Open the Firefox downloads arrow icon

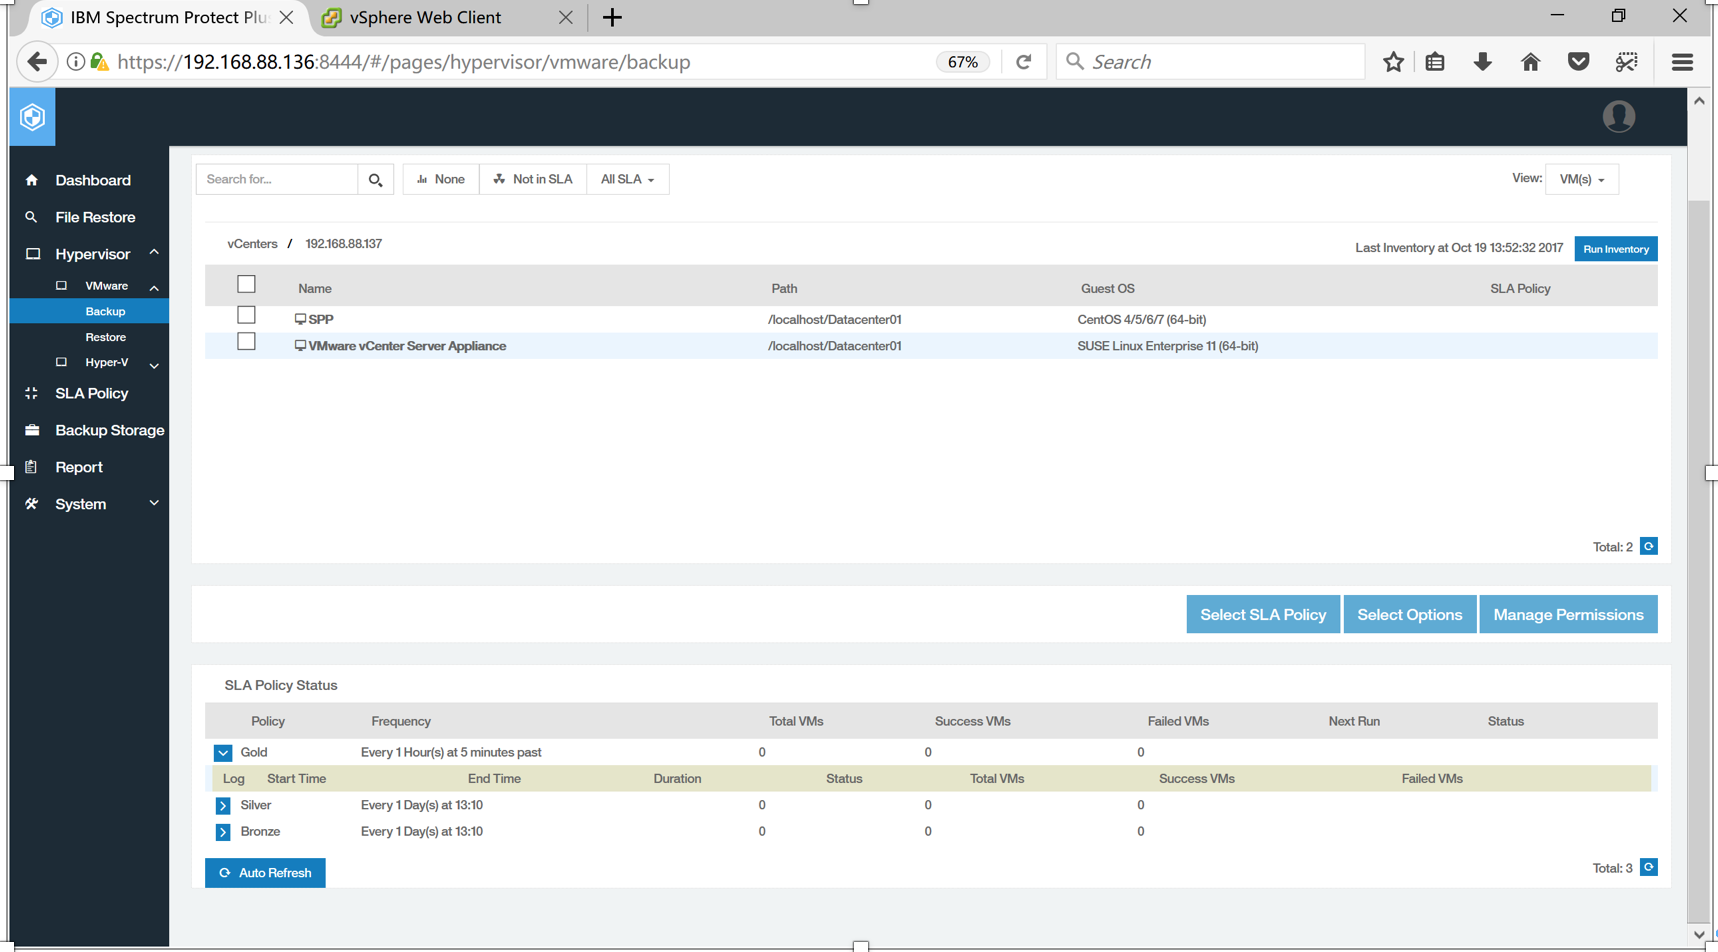point(1482,62)
